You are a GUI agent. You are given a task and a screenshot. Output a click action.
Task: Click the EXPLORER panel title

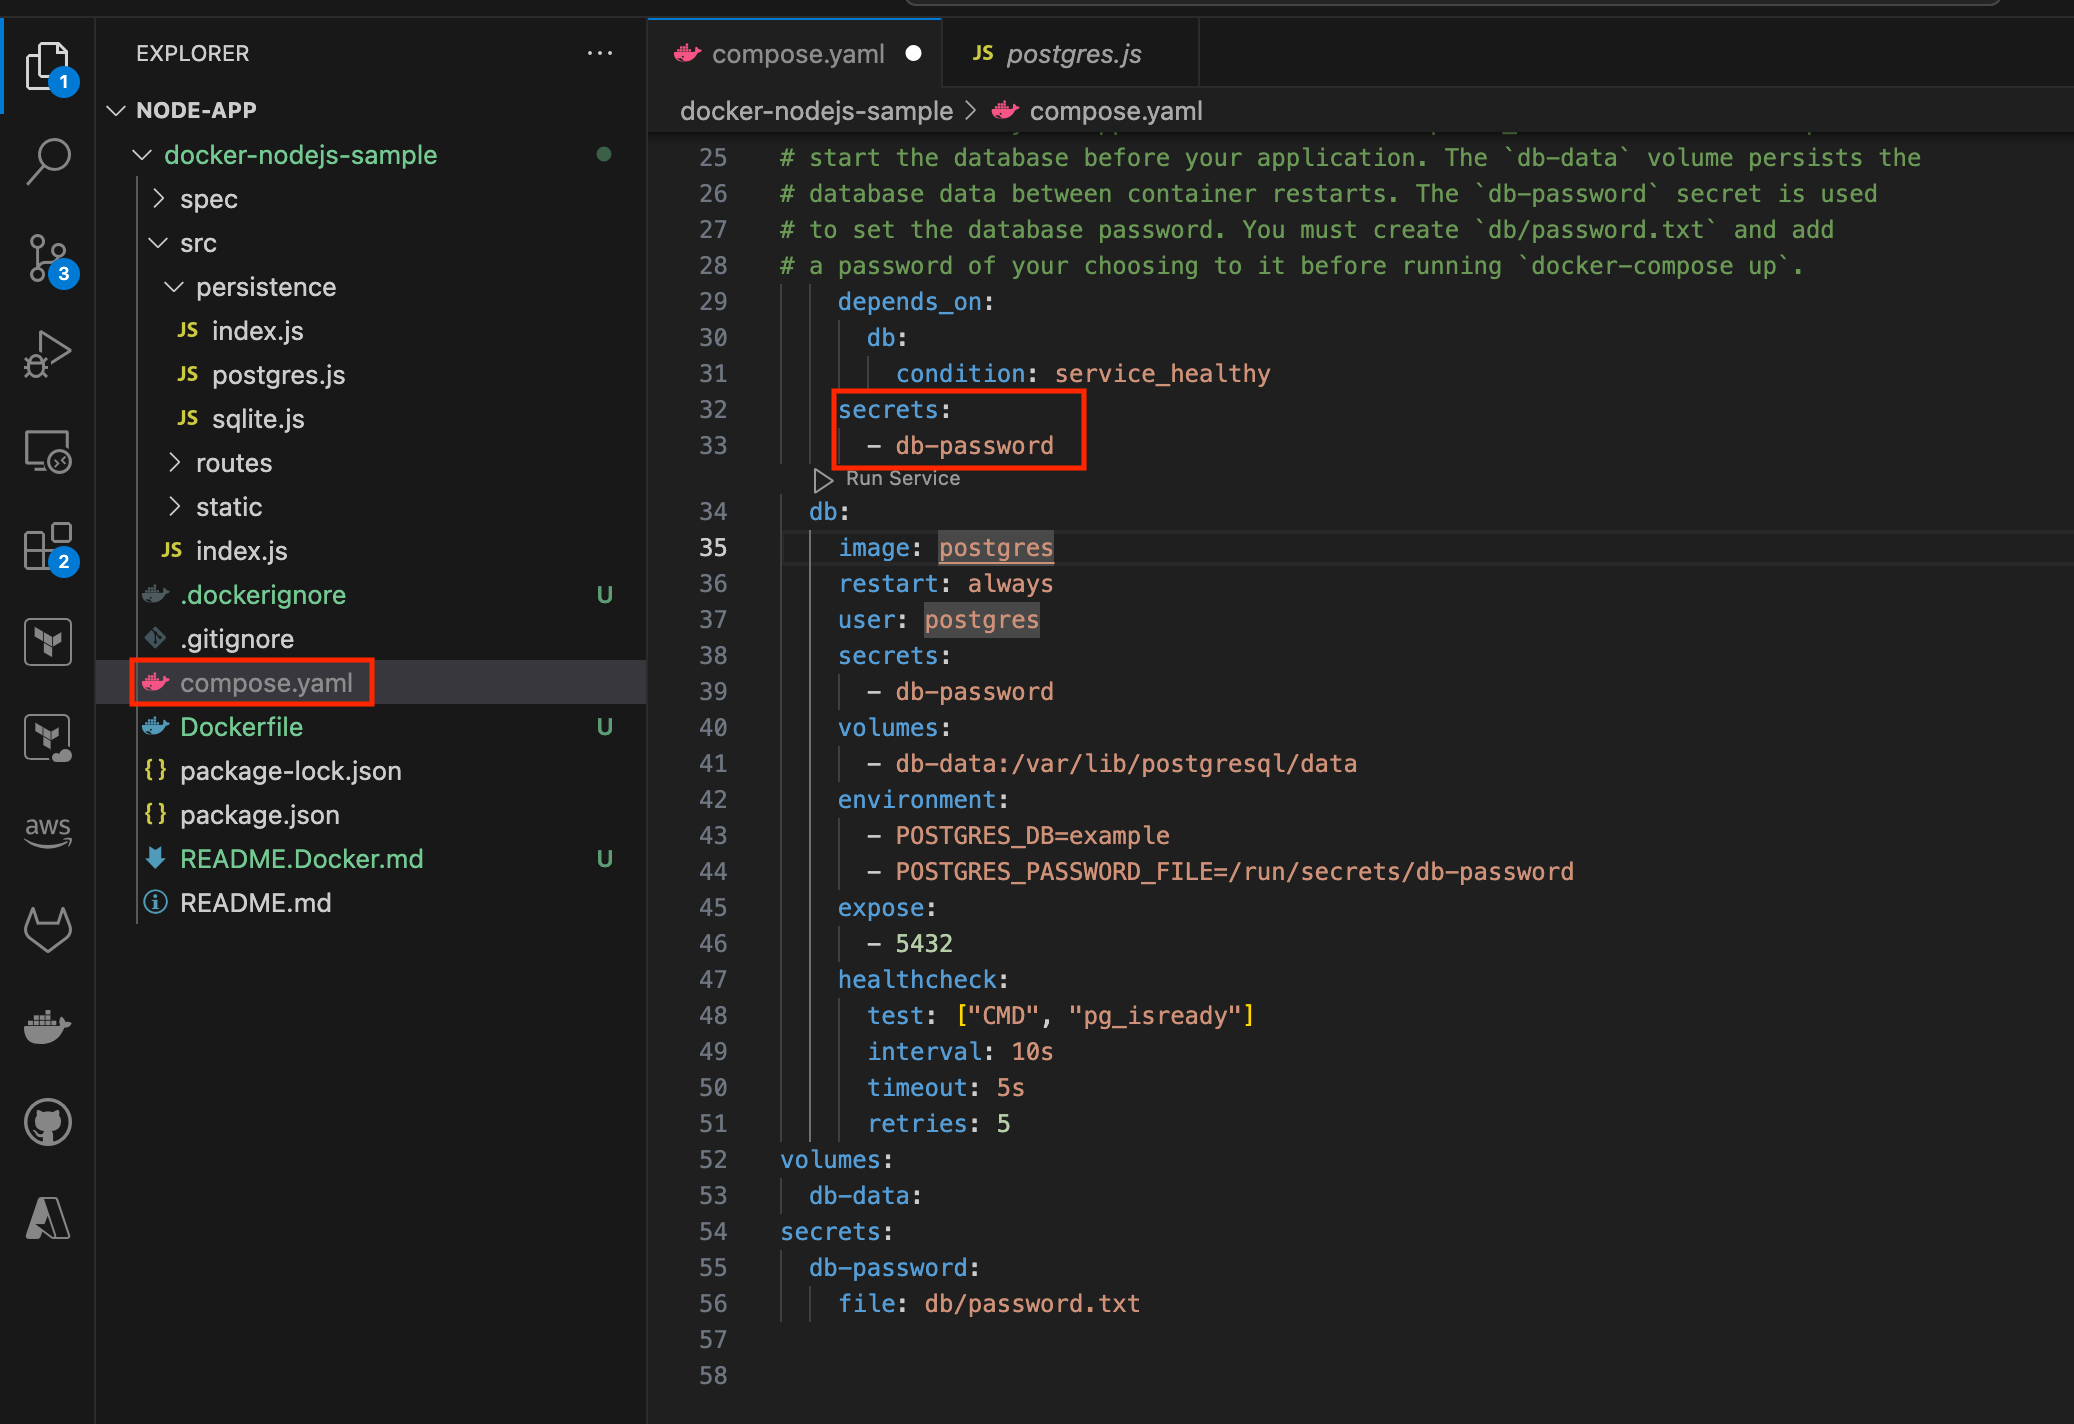192,53
